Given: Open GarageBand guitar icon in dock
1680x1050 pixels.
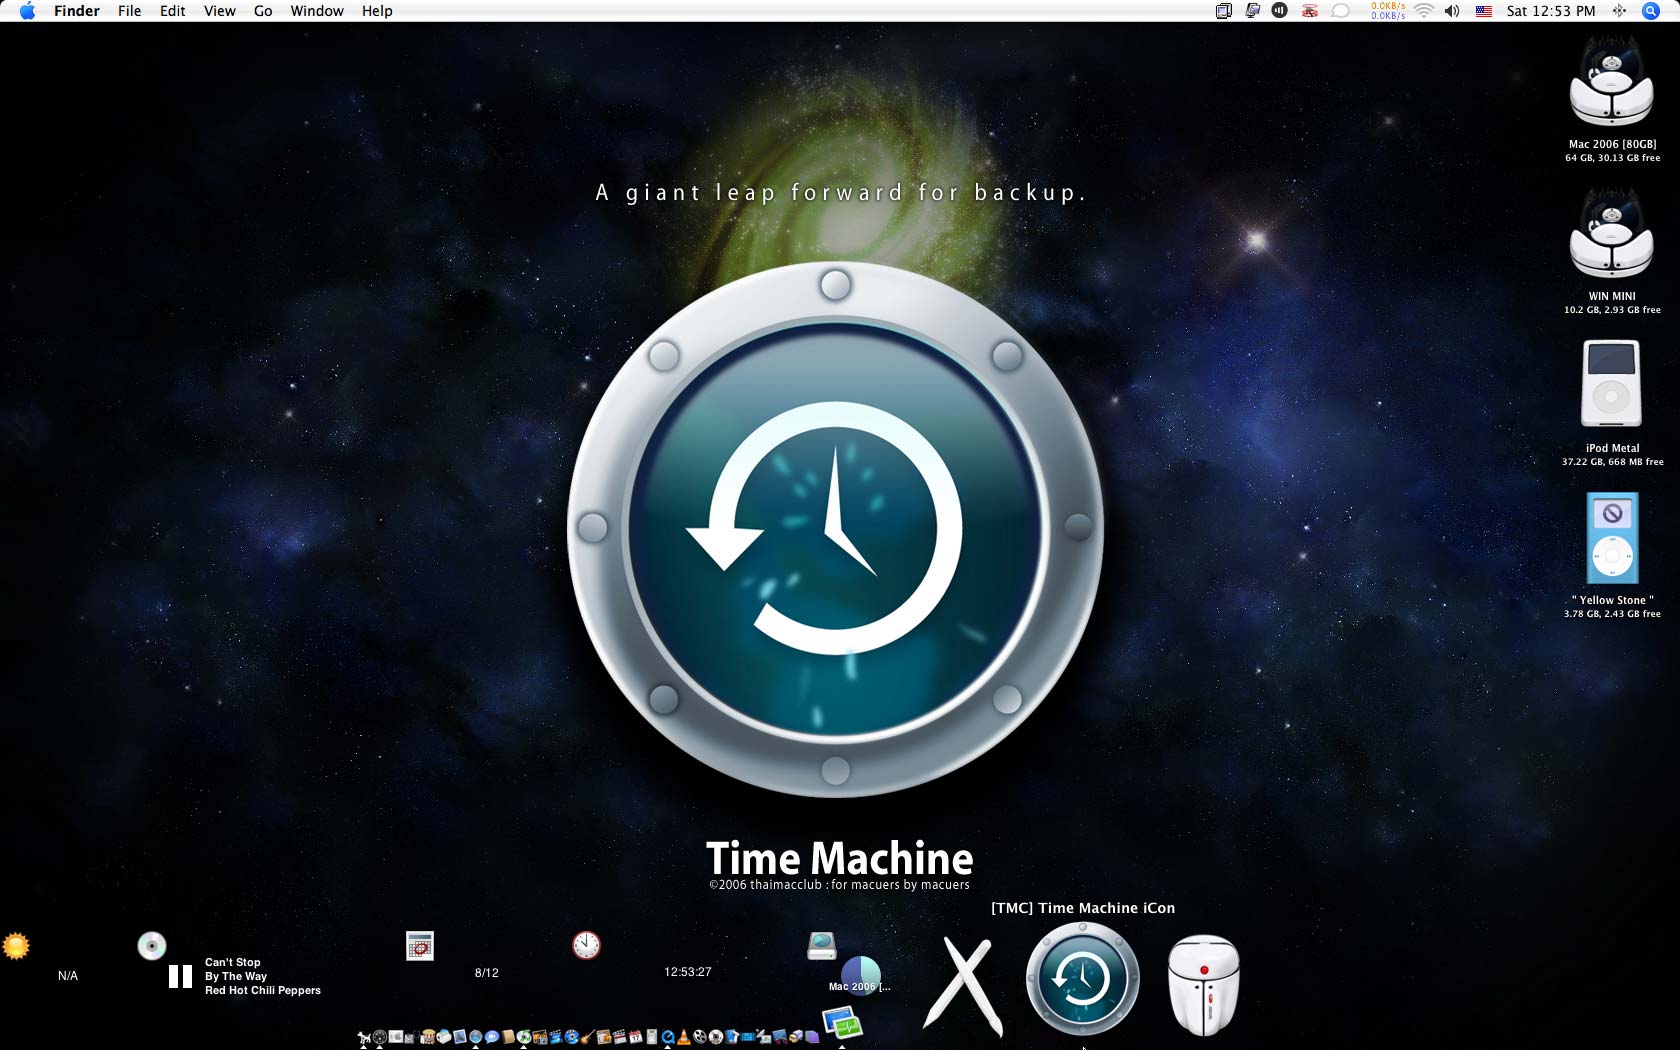Looking at the screenshot, I should coord(587,1037).
